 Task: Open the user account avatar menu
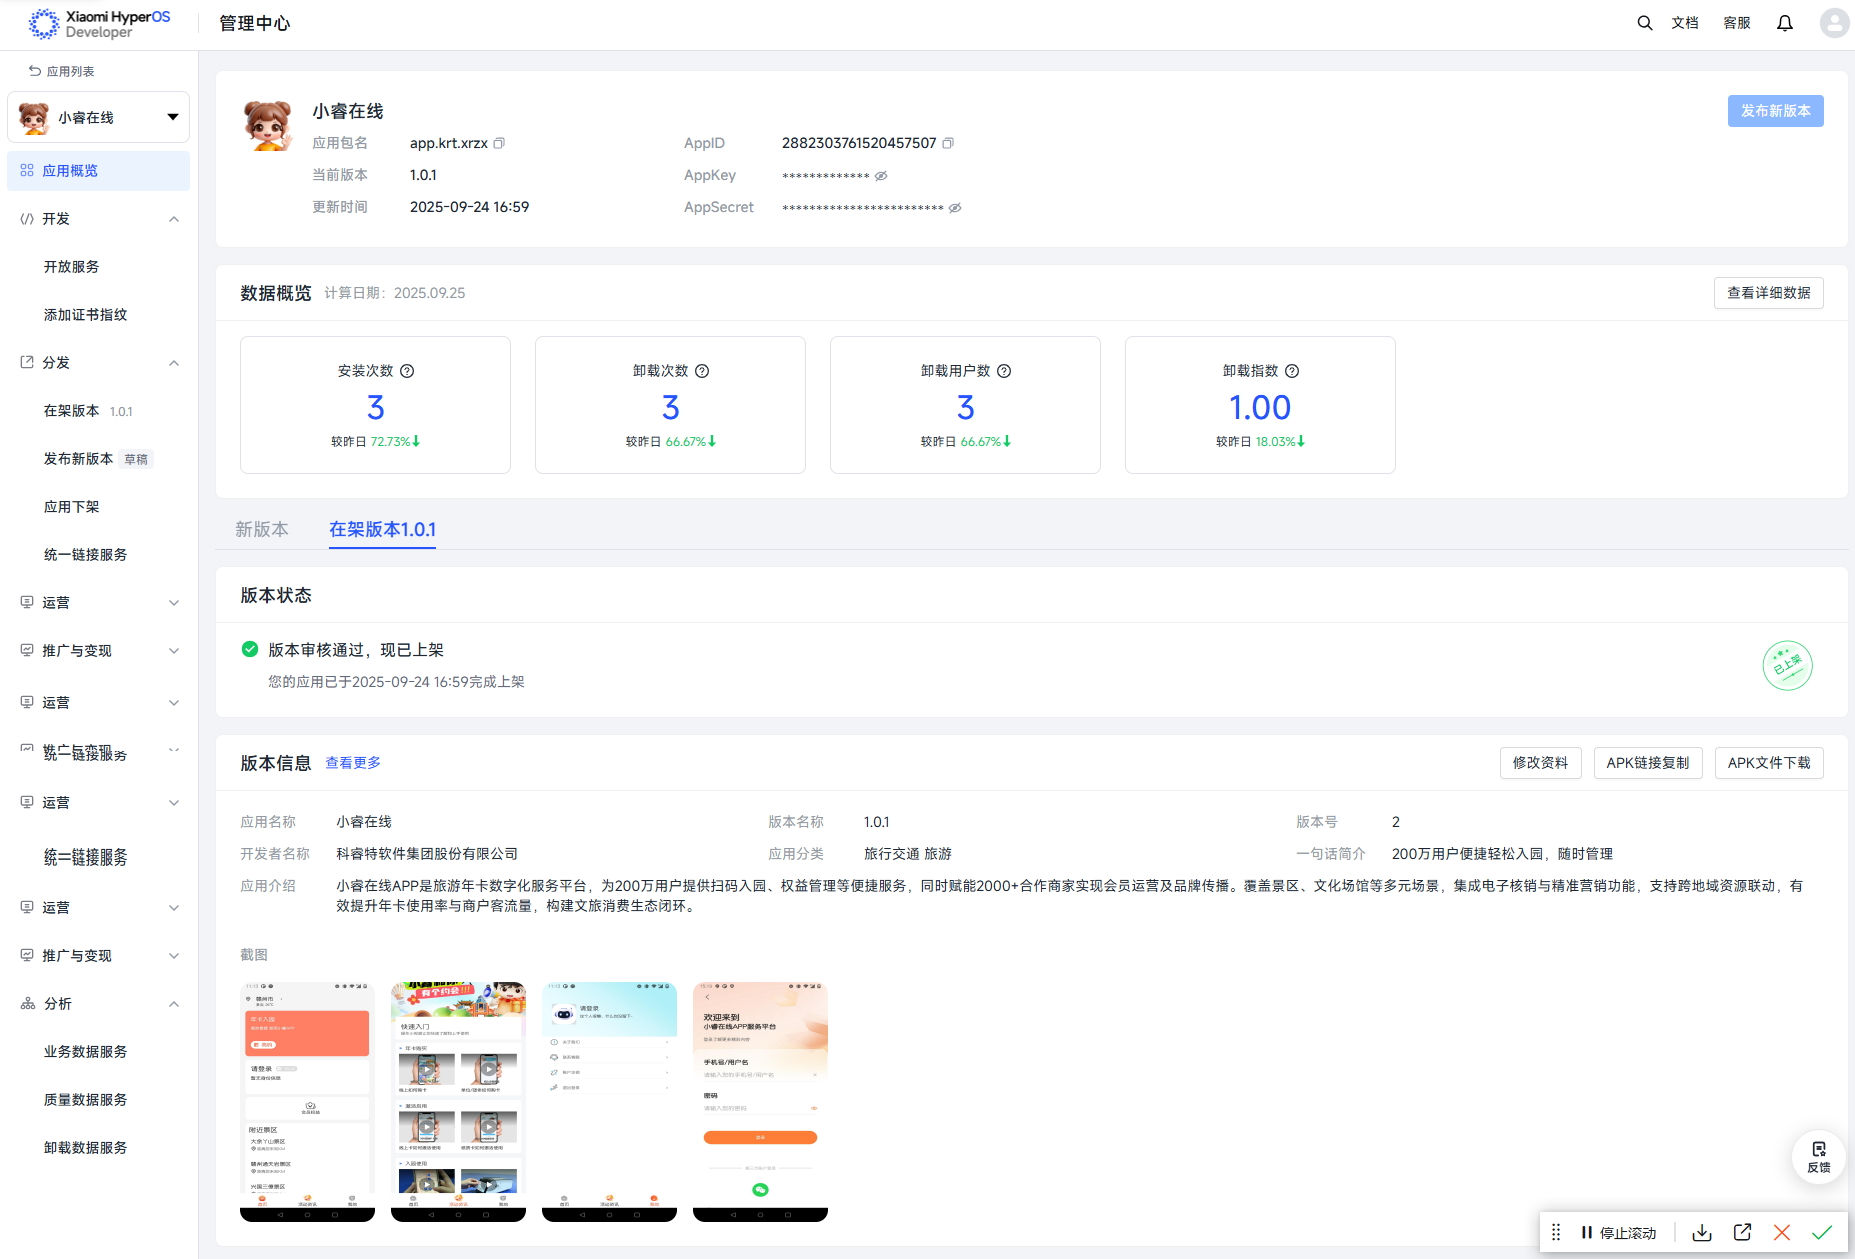[1834, 23]
